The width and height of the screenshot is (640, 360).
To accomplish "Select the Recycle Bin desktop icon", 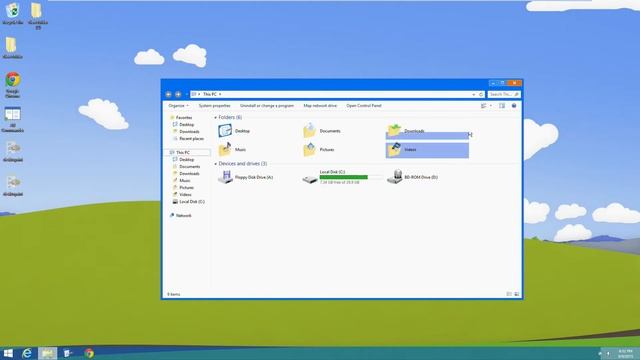I will coord(13,14).
